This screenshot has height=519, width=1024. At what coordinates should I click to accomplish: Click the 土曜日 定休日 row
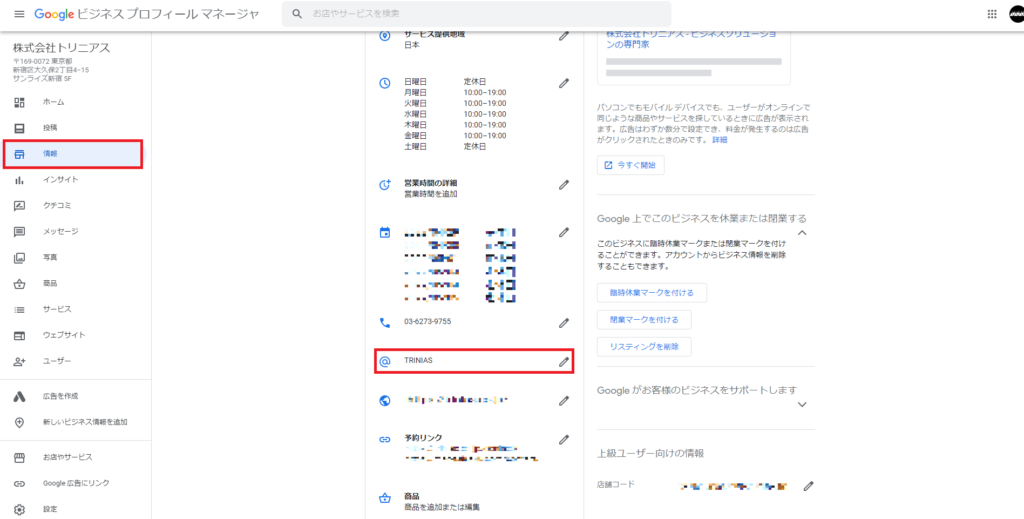coord(445,146)
